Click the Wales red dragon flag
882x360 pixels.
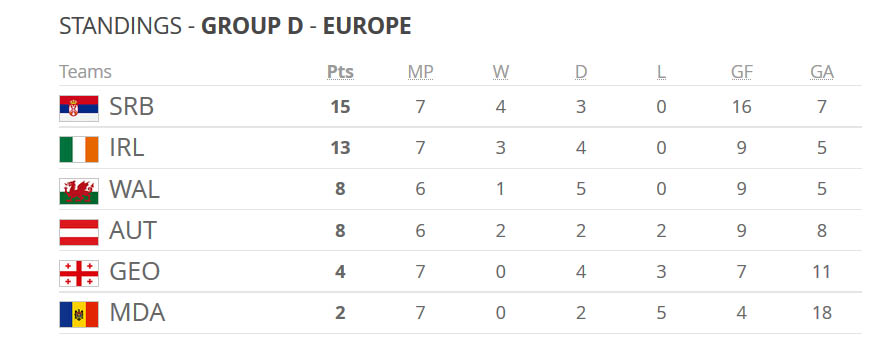coord(79,191)
